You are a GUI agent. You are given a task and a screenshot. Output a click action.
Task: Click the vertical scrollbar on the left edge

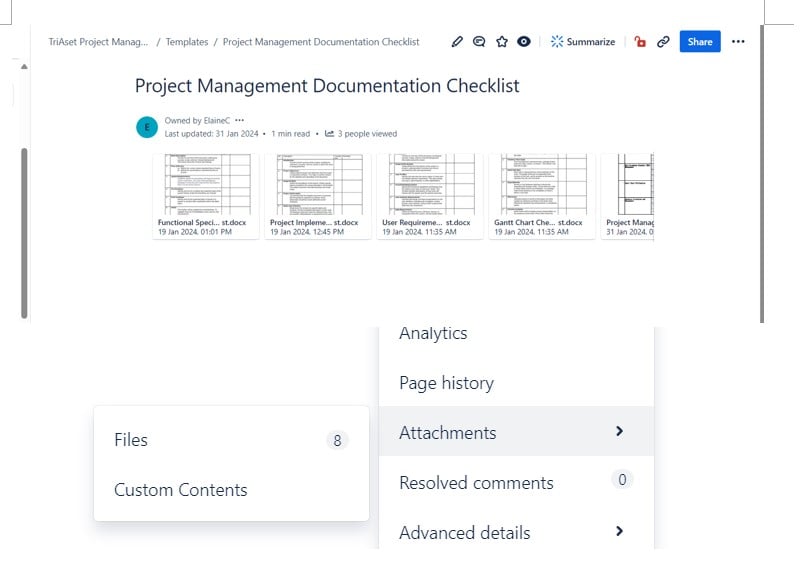coord(24,233)
